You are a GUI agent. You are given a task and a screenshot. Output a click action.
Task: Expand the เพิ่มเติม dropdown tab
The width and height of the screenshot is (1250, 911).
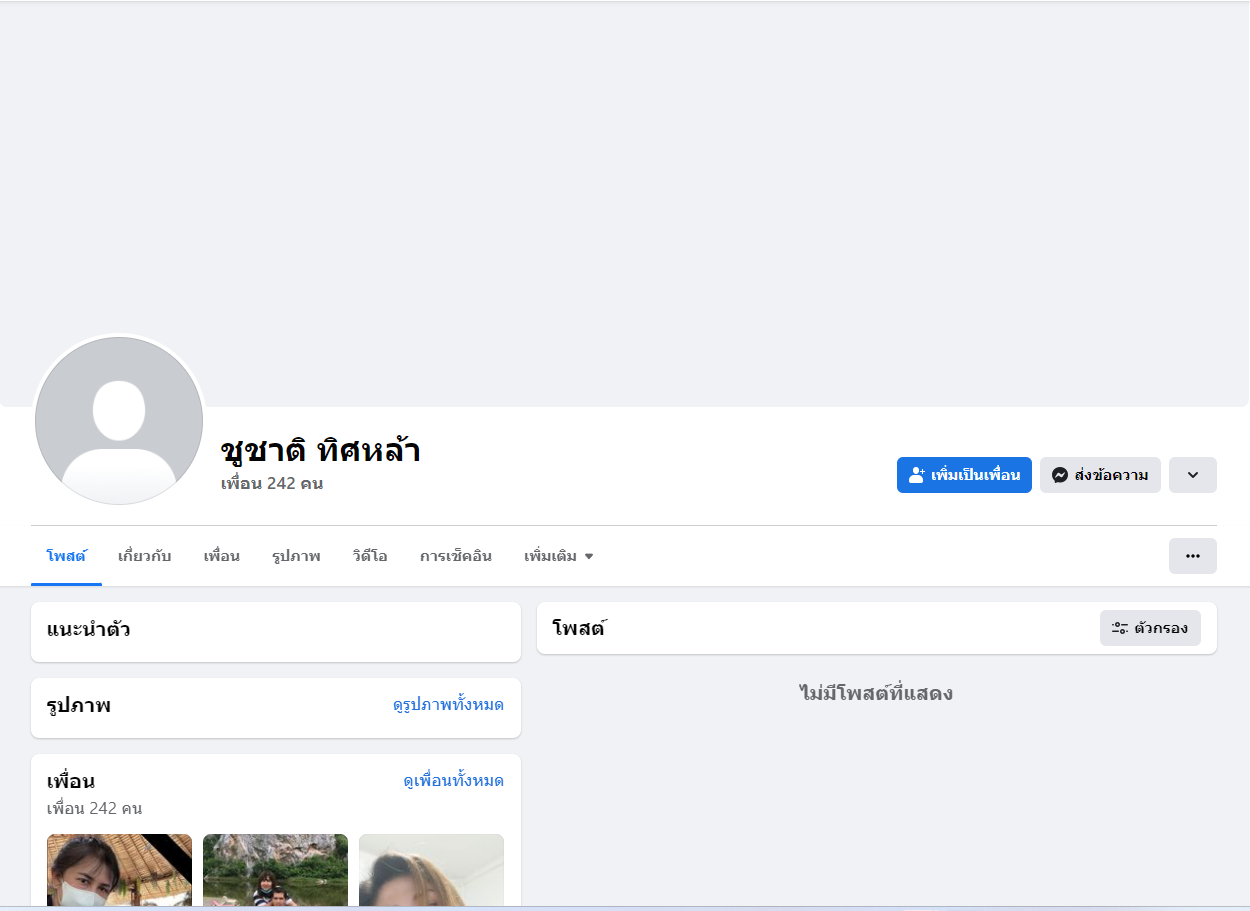point(559,556)
